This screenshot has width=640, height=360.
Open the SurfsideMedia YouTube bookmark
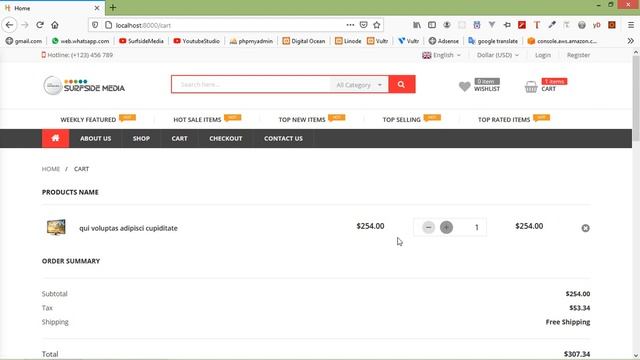tap(141, 41)
